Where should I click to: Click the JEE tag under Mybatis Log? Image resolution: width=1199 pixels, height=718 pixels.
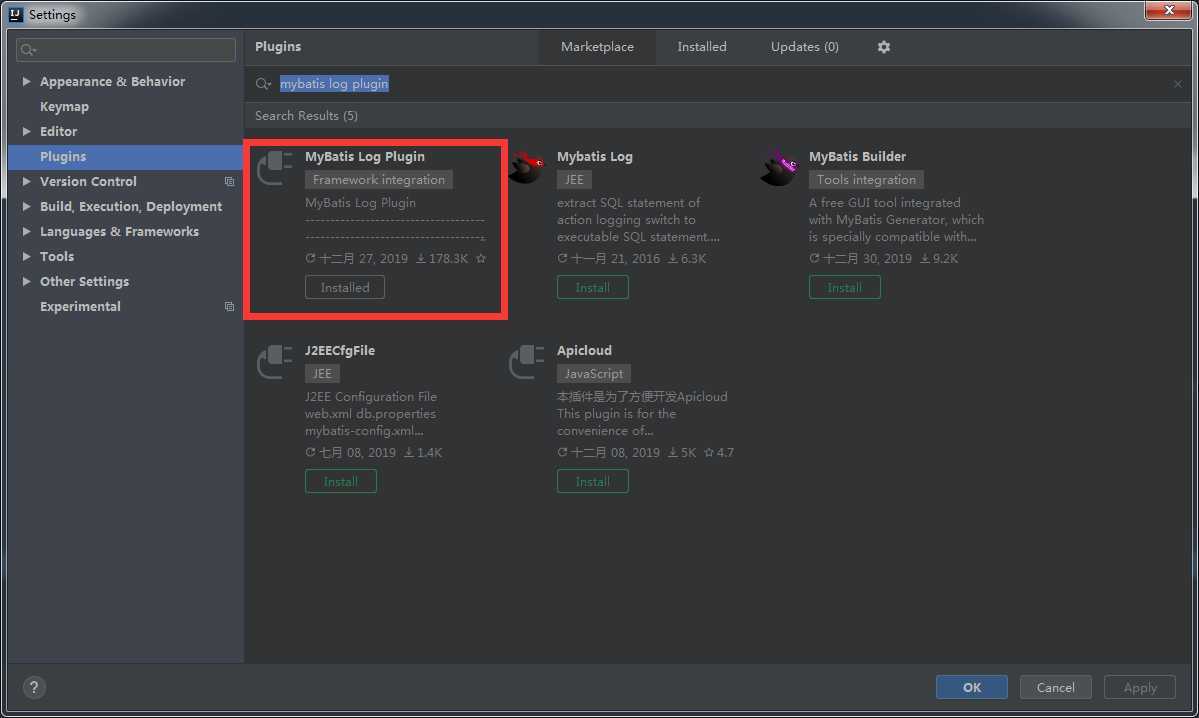[574, 180]
